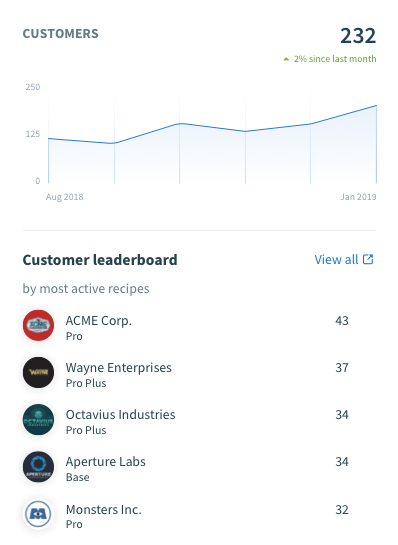The image size is (398, 545).
Task: Click ACME Corp.'s recipe count 43
Action: pos(342,320)
